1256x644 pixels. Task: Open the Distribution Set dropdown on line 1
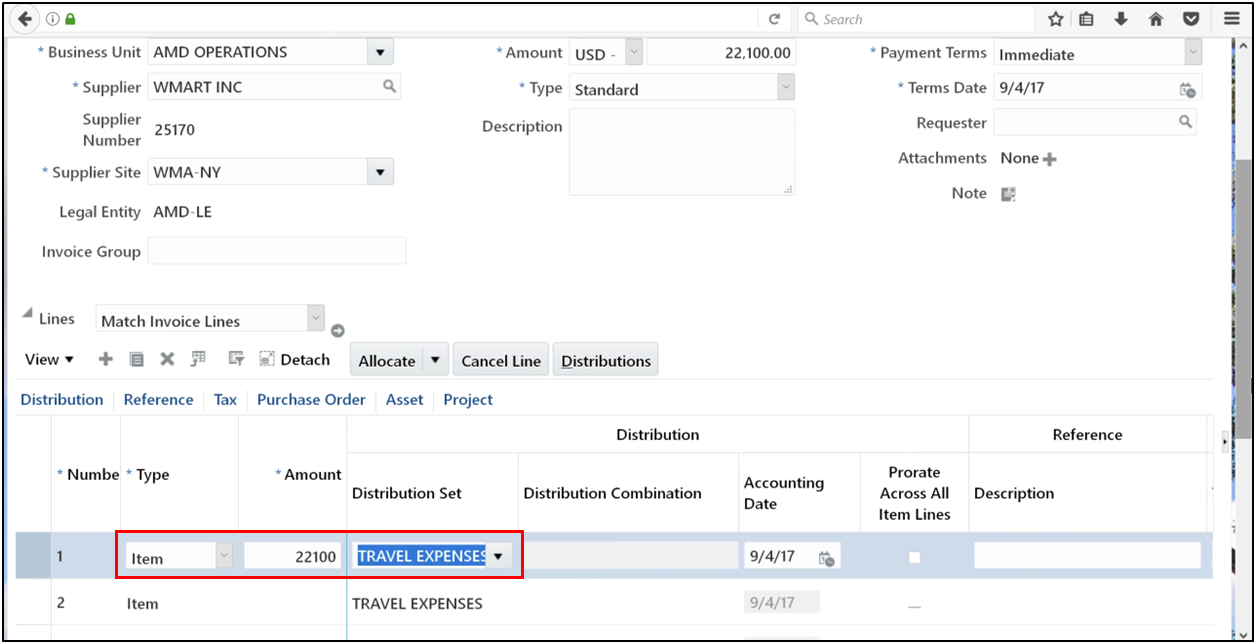(x=498, y=555)
